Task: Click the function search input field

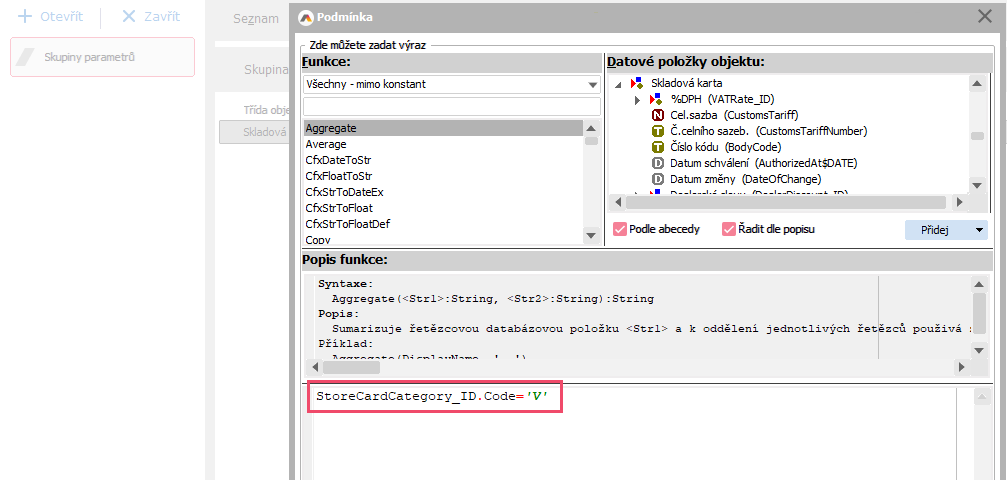Action: [450, 106]
